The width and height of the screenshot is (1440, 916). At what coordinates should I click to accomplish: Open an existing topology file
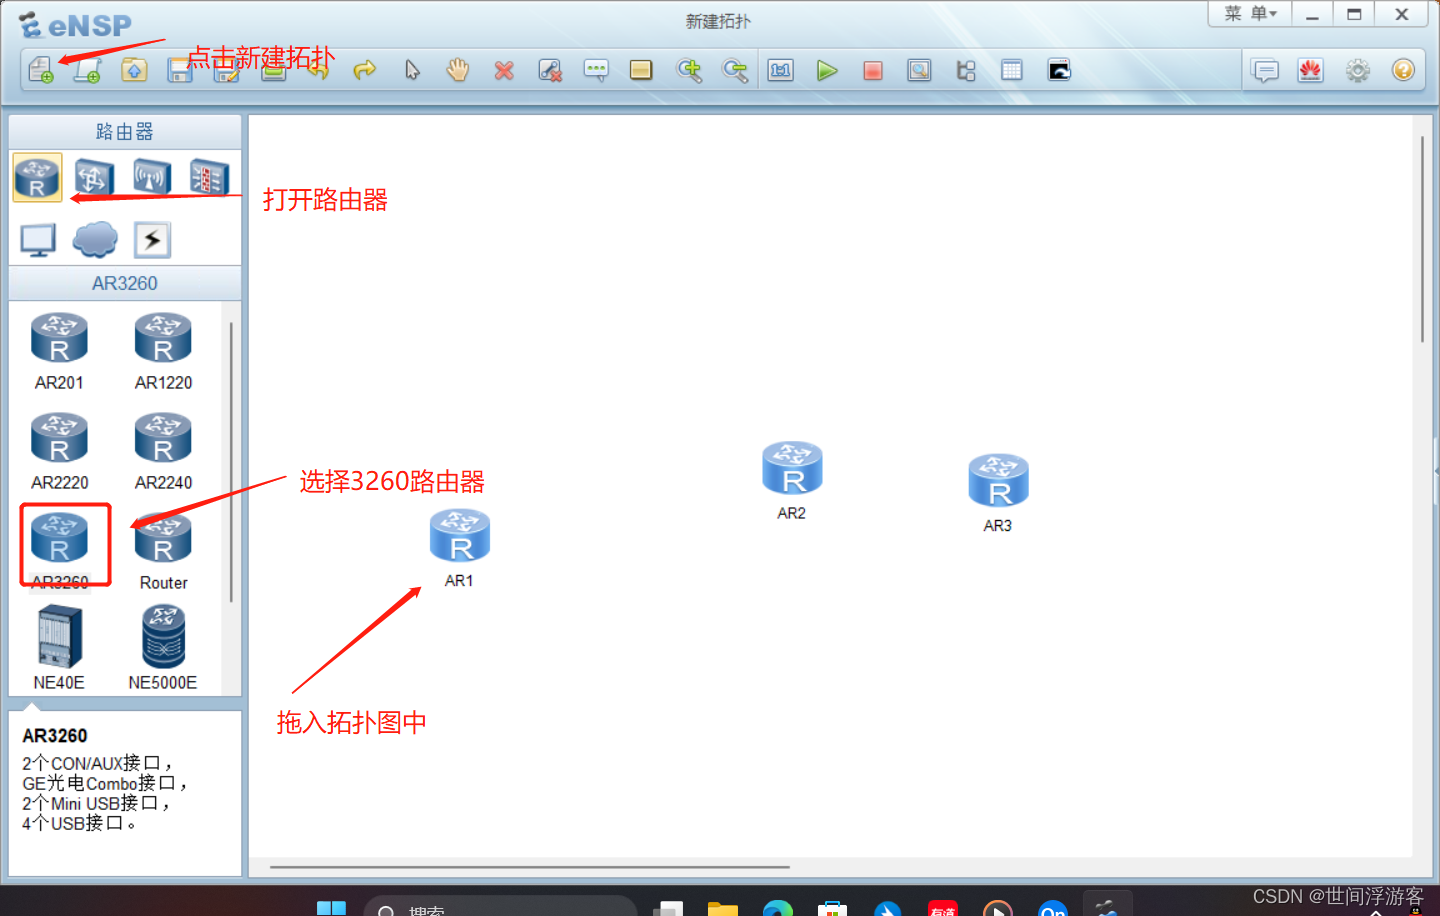(x=134, y=70)
